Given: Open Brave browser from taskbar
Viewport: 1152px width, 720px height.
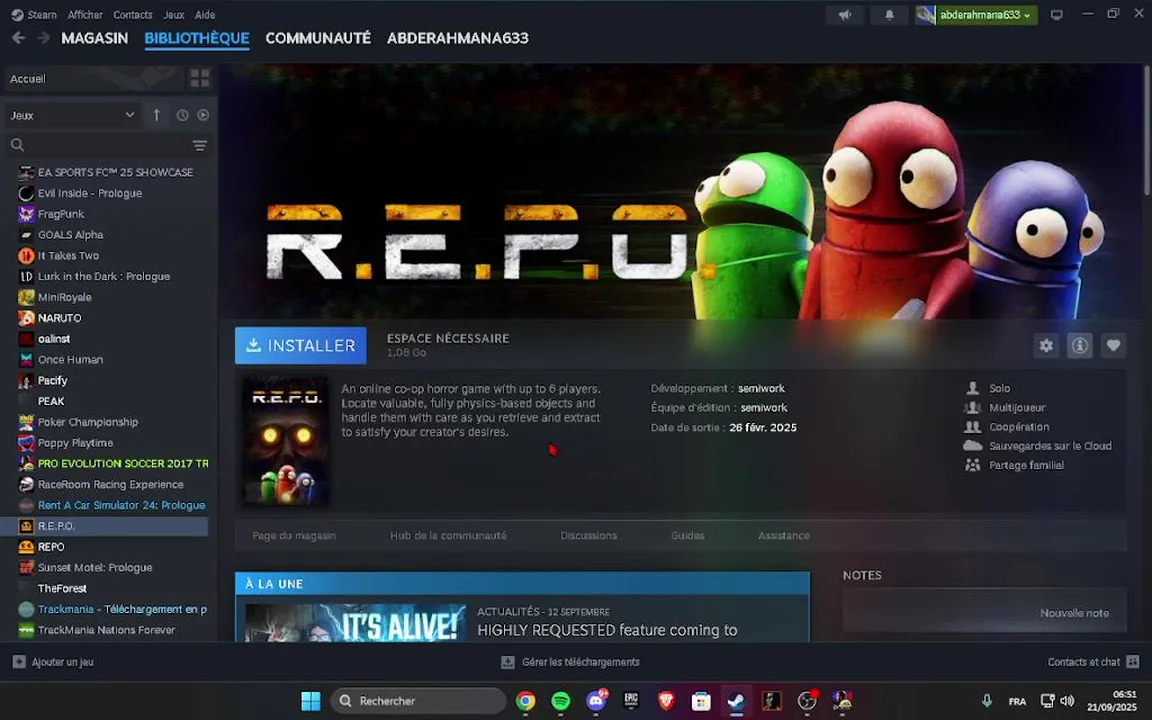Looking at the screenshot, I should coord(666,701).
